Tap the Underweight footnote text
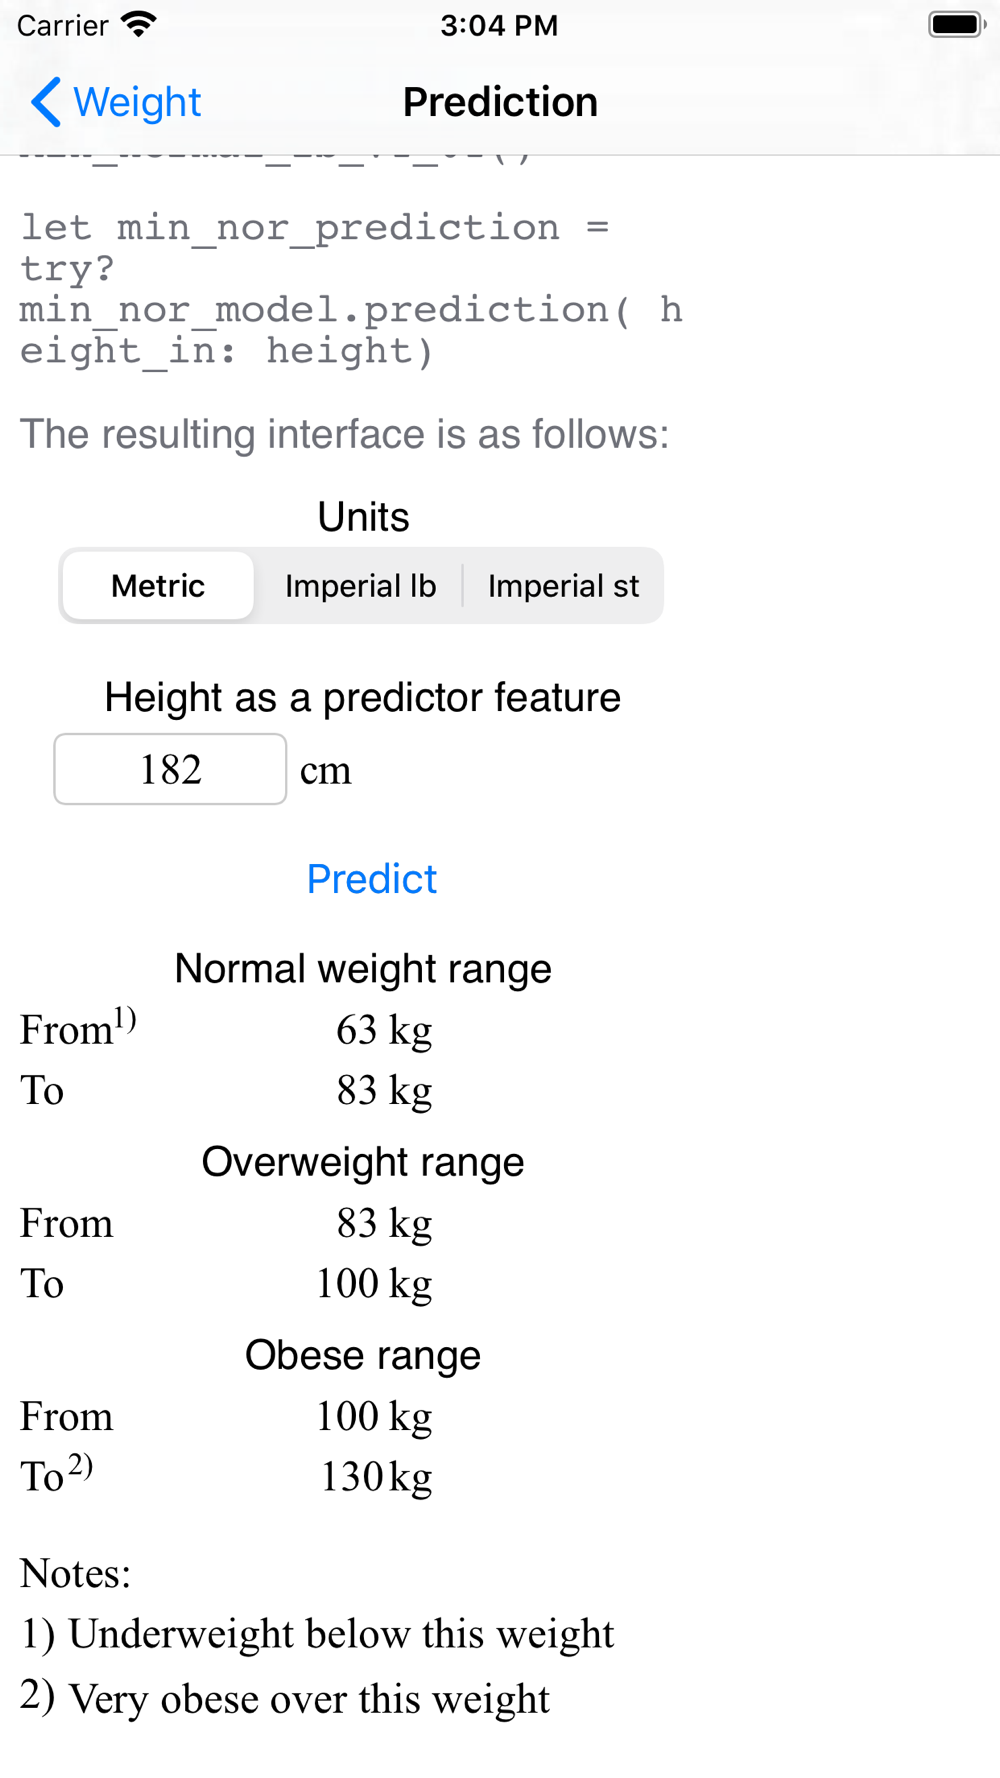The height and width of the screenshot is (1778, 1000). point(317,1634)
